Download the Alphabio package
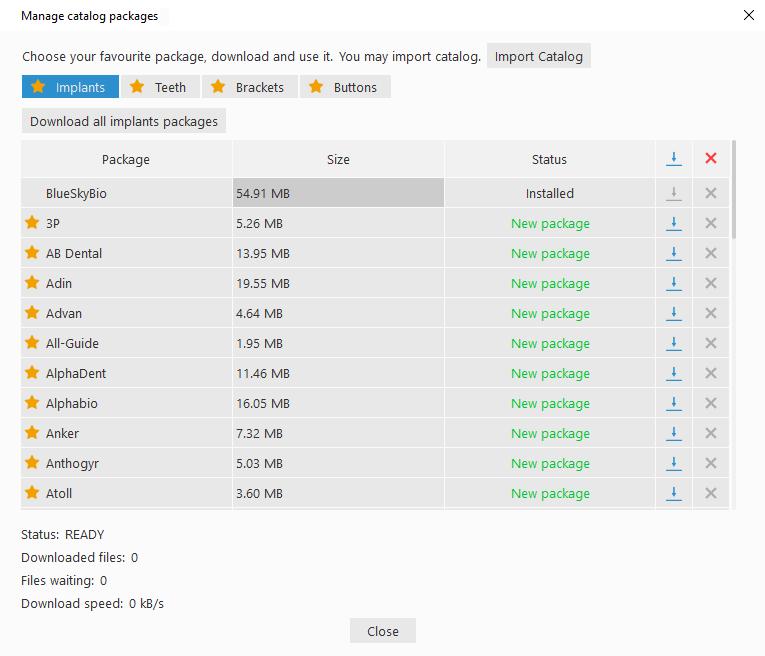Viewport: 765px width, 656px height. (x=674, y=403)
